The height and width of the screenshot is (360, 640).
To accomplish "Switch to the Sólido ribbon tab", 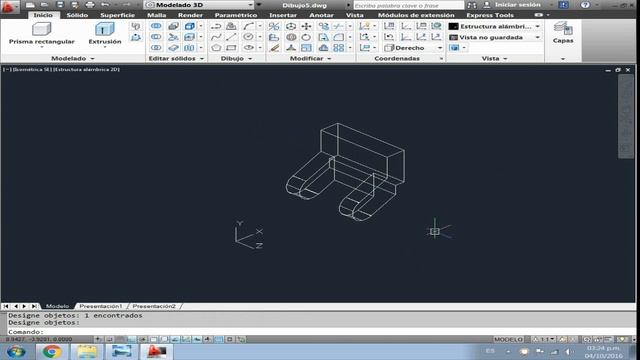I will click(x=77, y=15).
